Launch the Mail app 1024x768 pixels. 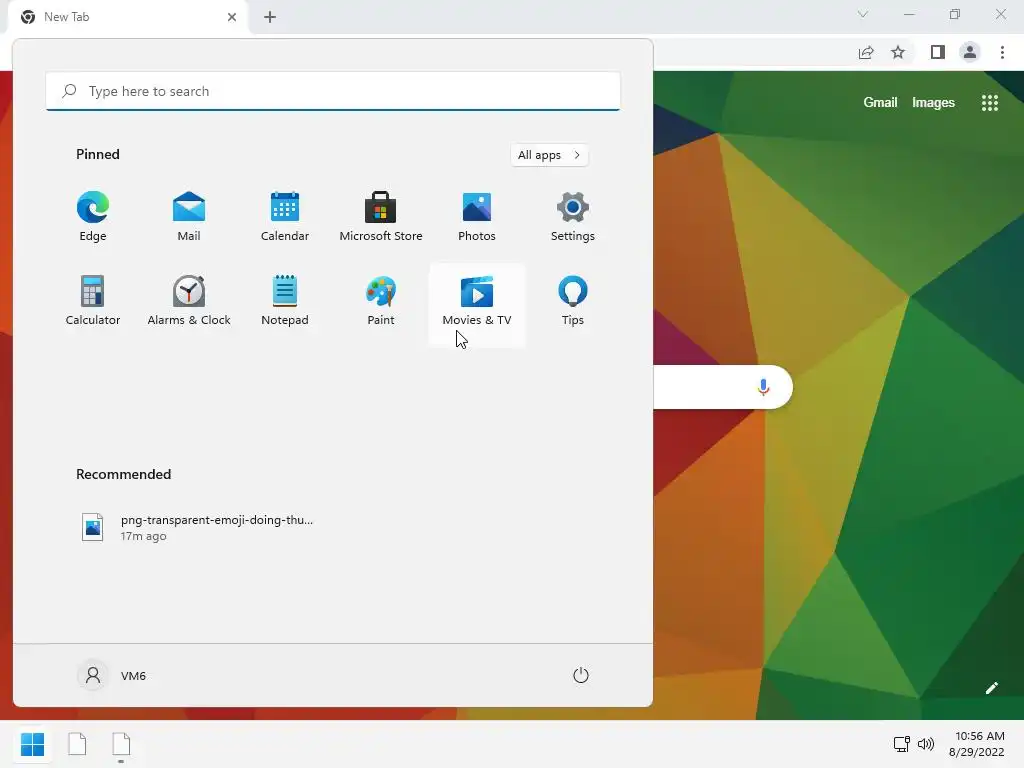pos(189,217)
